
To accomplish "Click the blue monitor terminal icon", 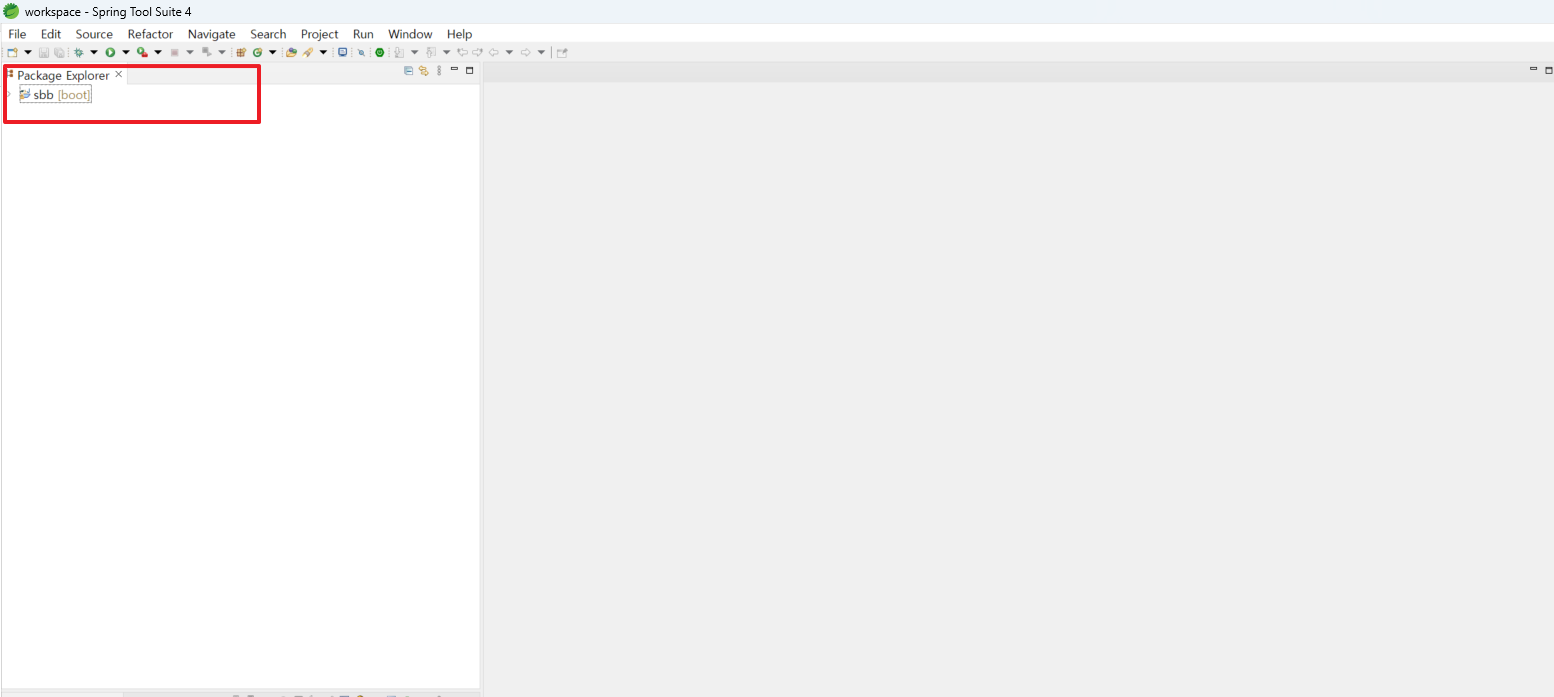I will [x=342, y=52].
